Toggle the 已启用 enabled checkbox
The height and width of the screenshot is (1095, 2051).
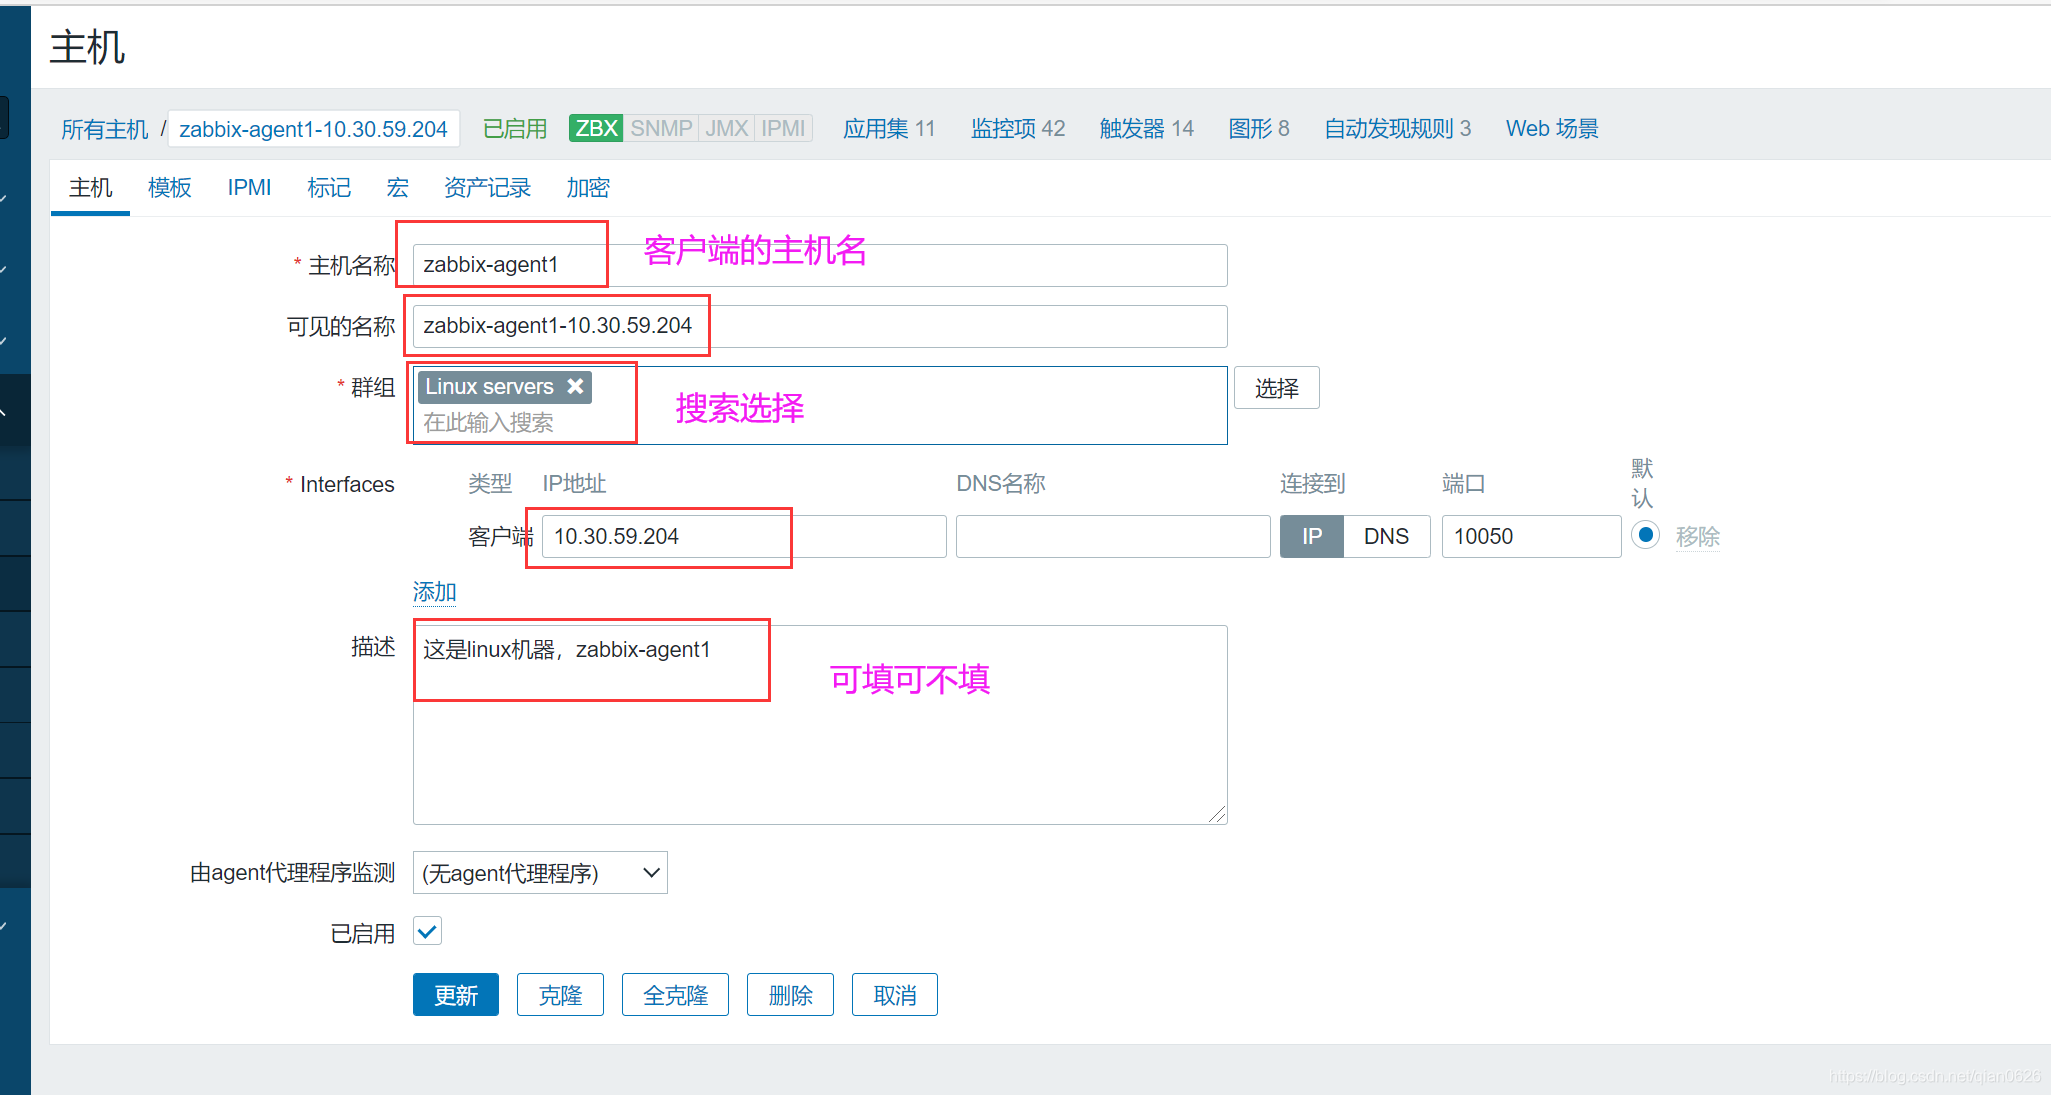point(427,932)
